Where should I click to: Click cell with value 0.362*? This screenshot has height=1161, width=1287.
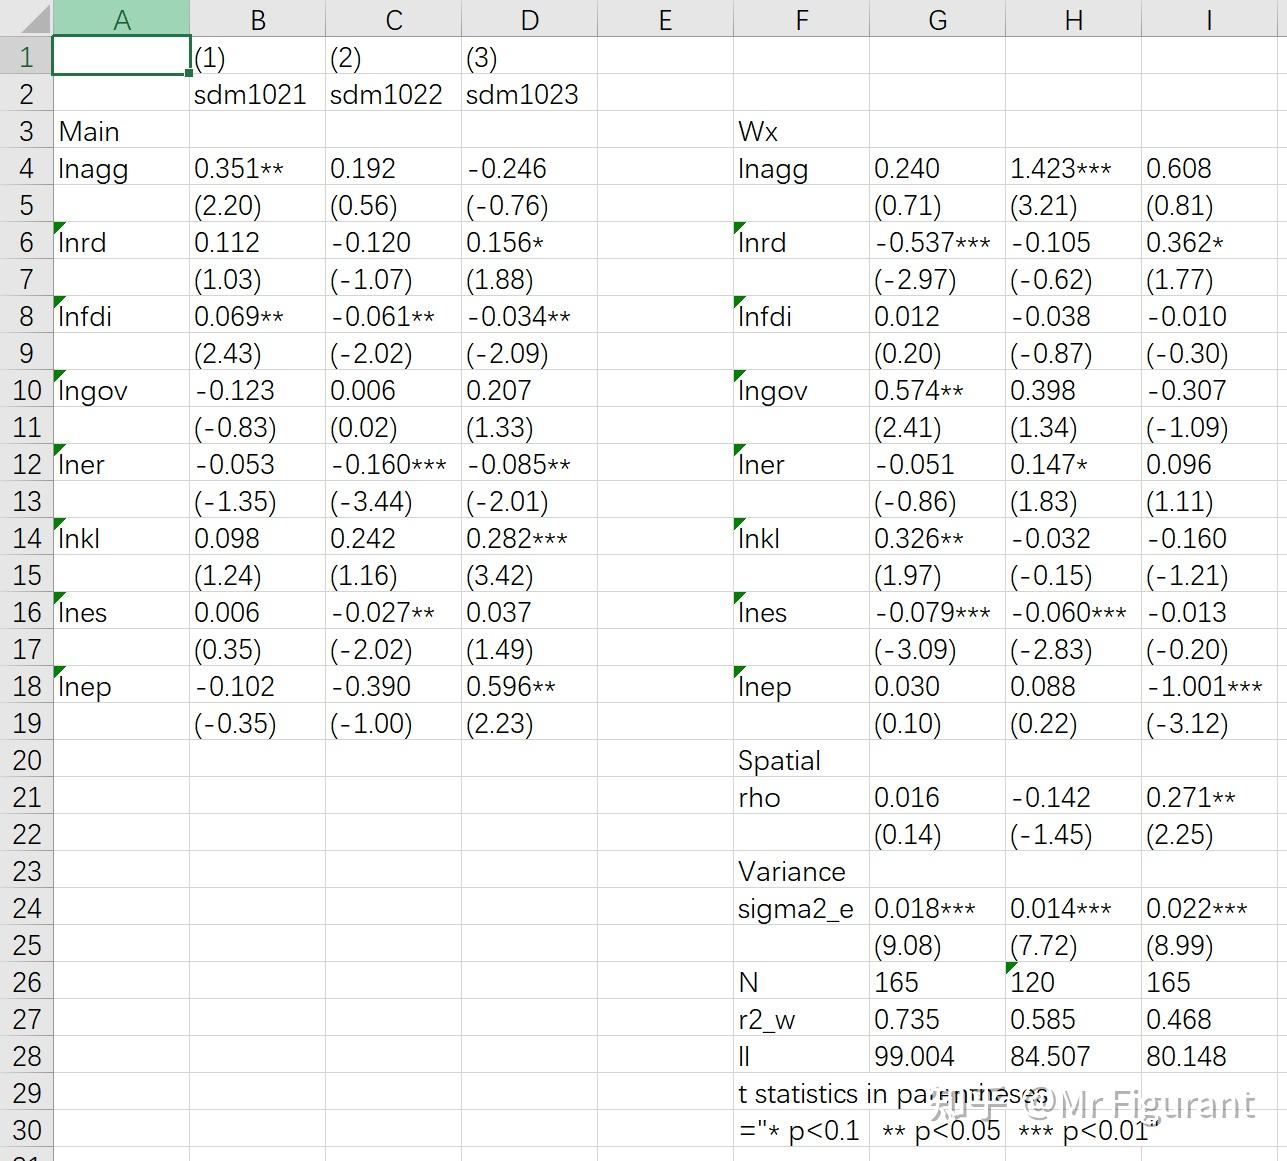(x=1209, y=241)
